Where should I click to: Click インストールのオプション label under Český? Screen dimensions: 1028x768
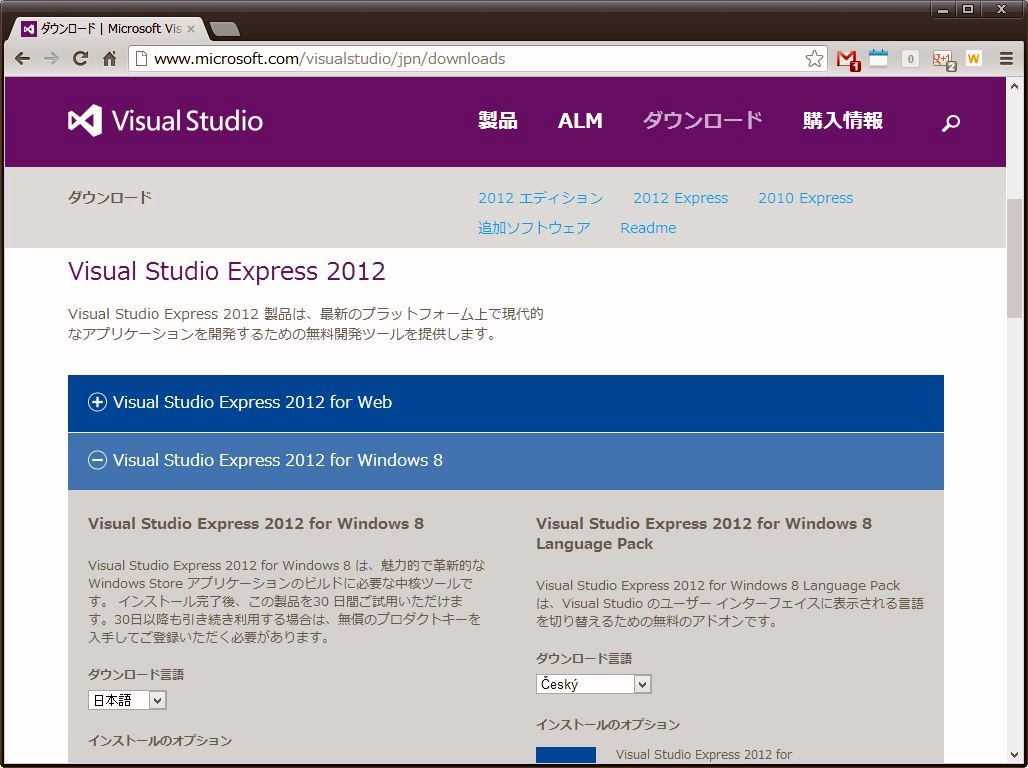coord(608,725)
